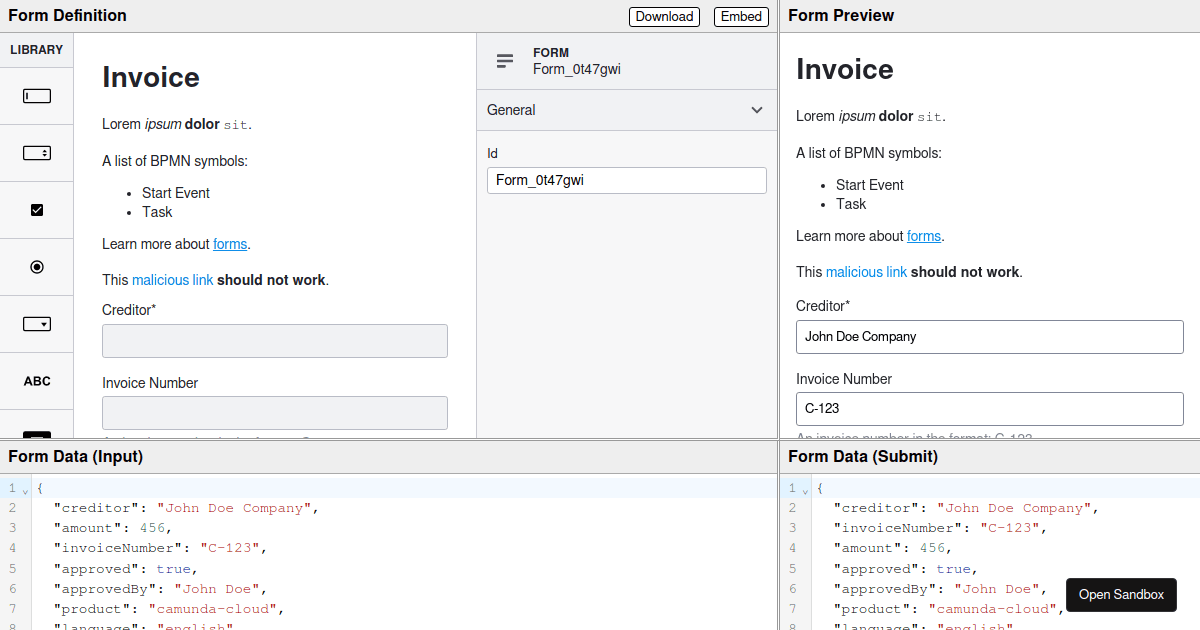Image resolution: width=1200 pixels, height=630 pixels.
Task: Click the Embed button
Action: pos(741,16)
